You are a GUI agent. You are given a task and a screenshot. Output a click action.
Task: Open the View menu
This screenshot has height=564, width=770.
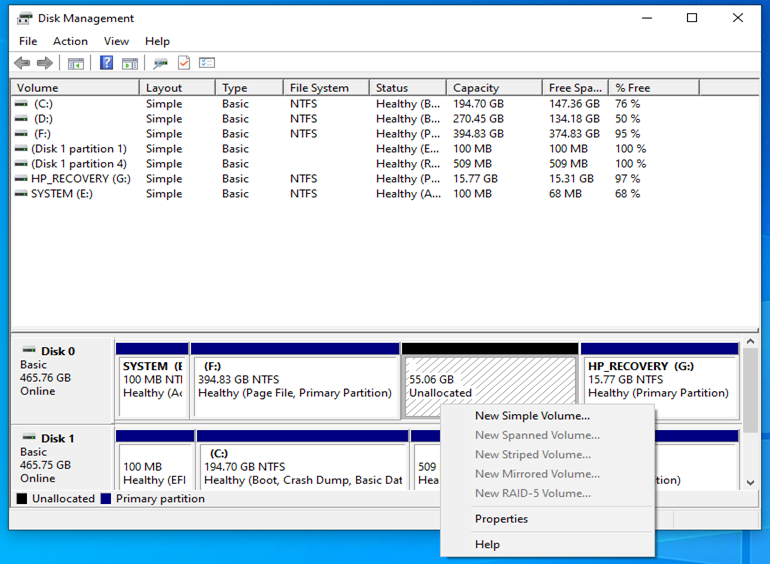point(116,41)
